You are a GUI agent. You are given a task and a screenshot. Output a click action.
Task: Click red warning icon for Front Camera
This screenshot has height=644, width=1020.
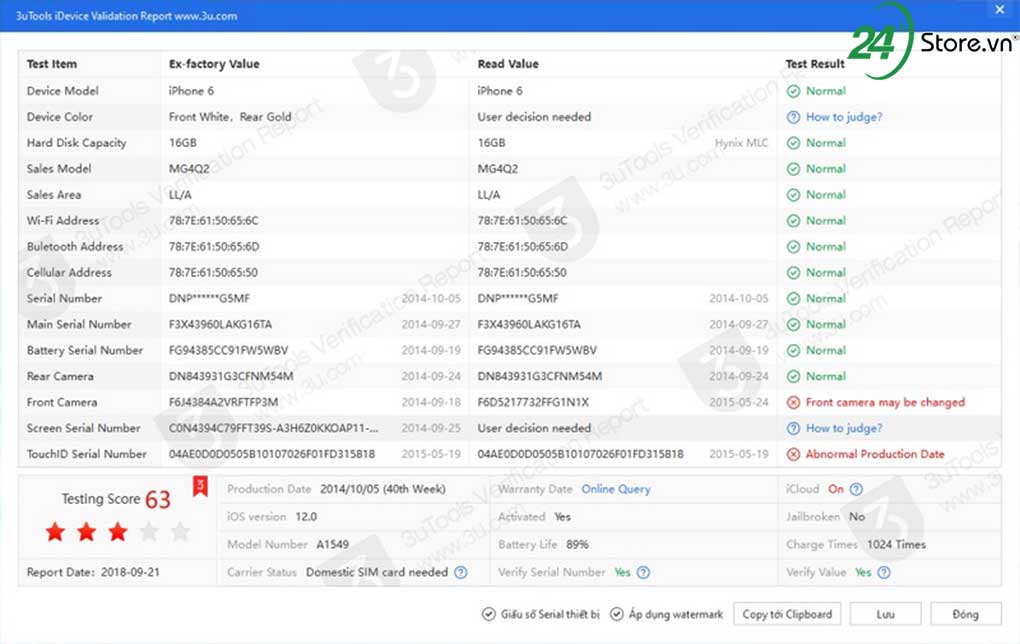coord(793,402)
